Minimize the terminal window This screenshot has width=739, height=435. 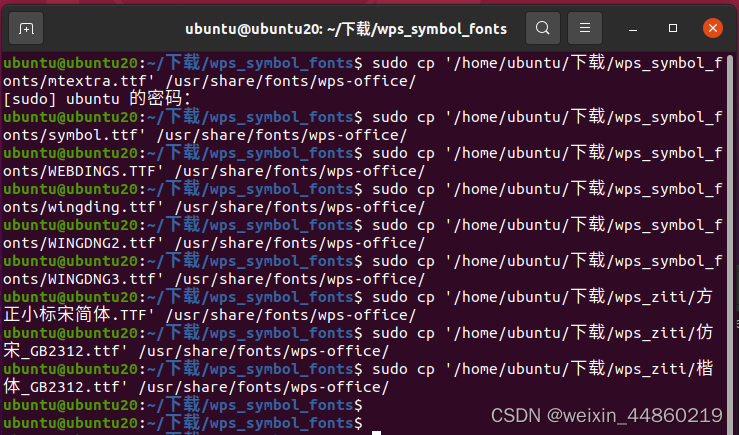tap(633, 29)
